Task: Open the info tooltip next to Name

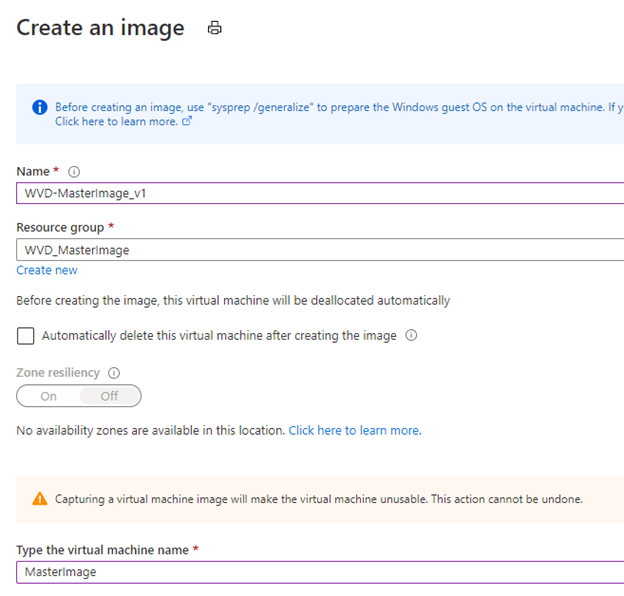Action: (74, 171)
